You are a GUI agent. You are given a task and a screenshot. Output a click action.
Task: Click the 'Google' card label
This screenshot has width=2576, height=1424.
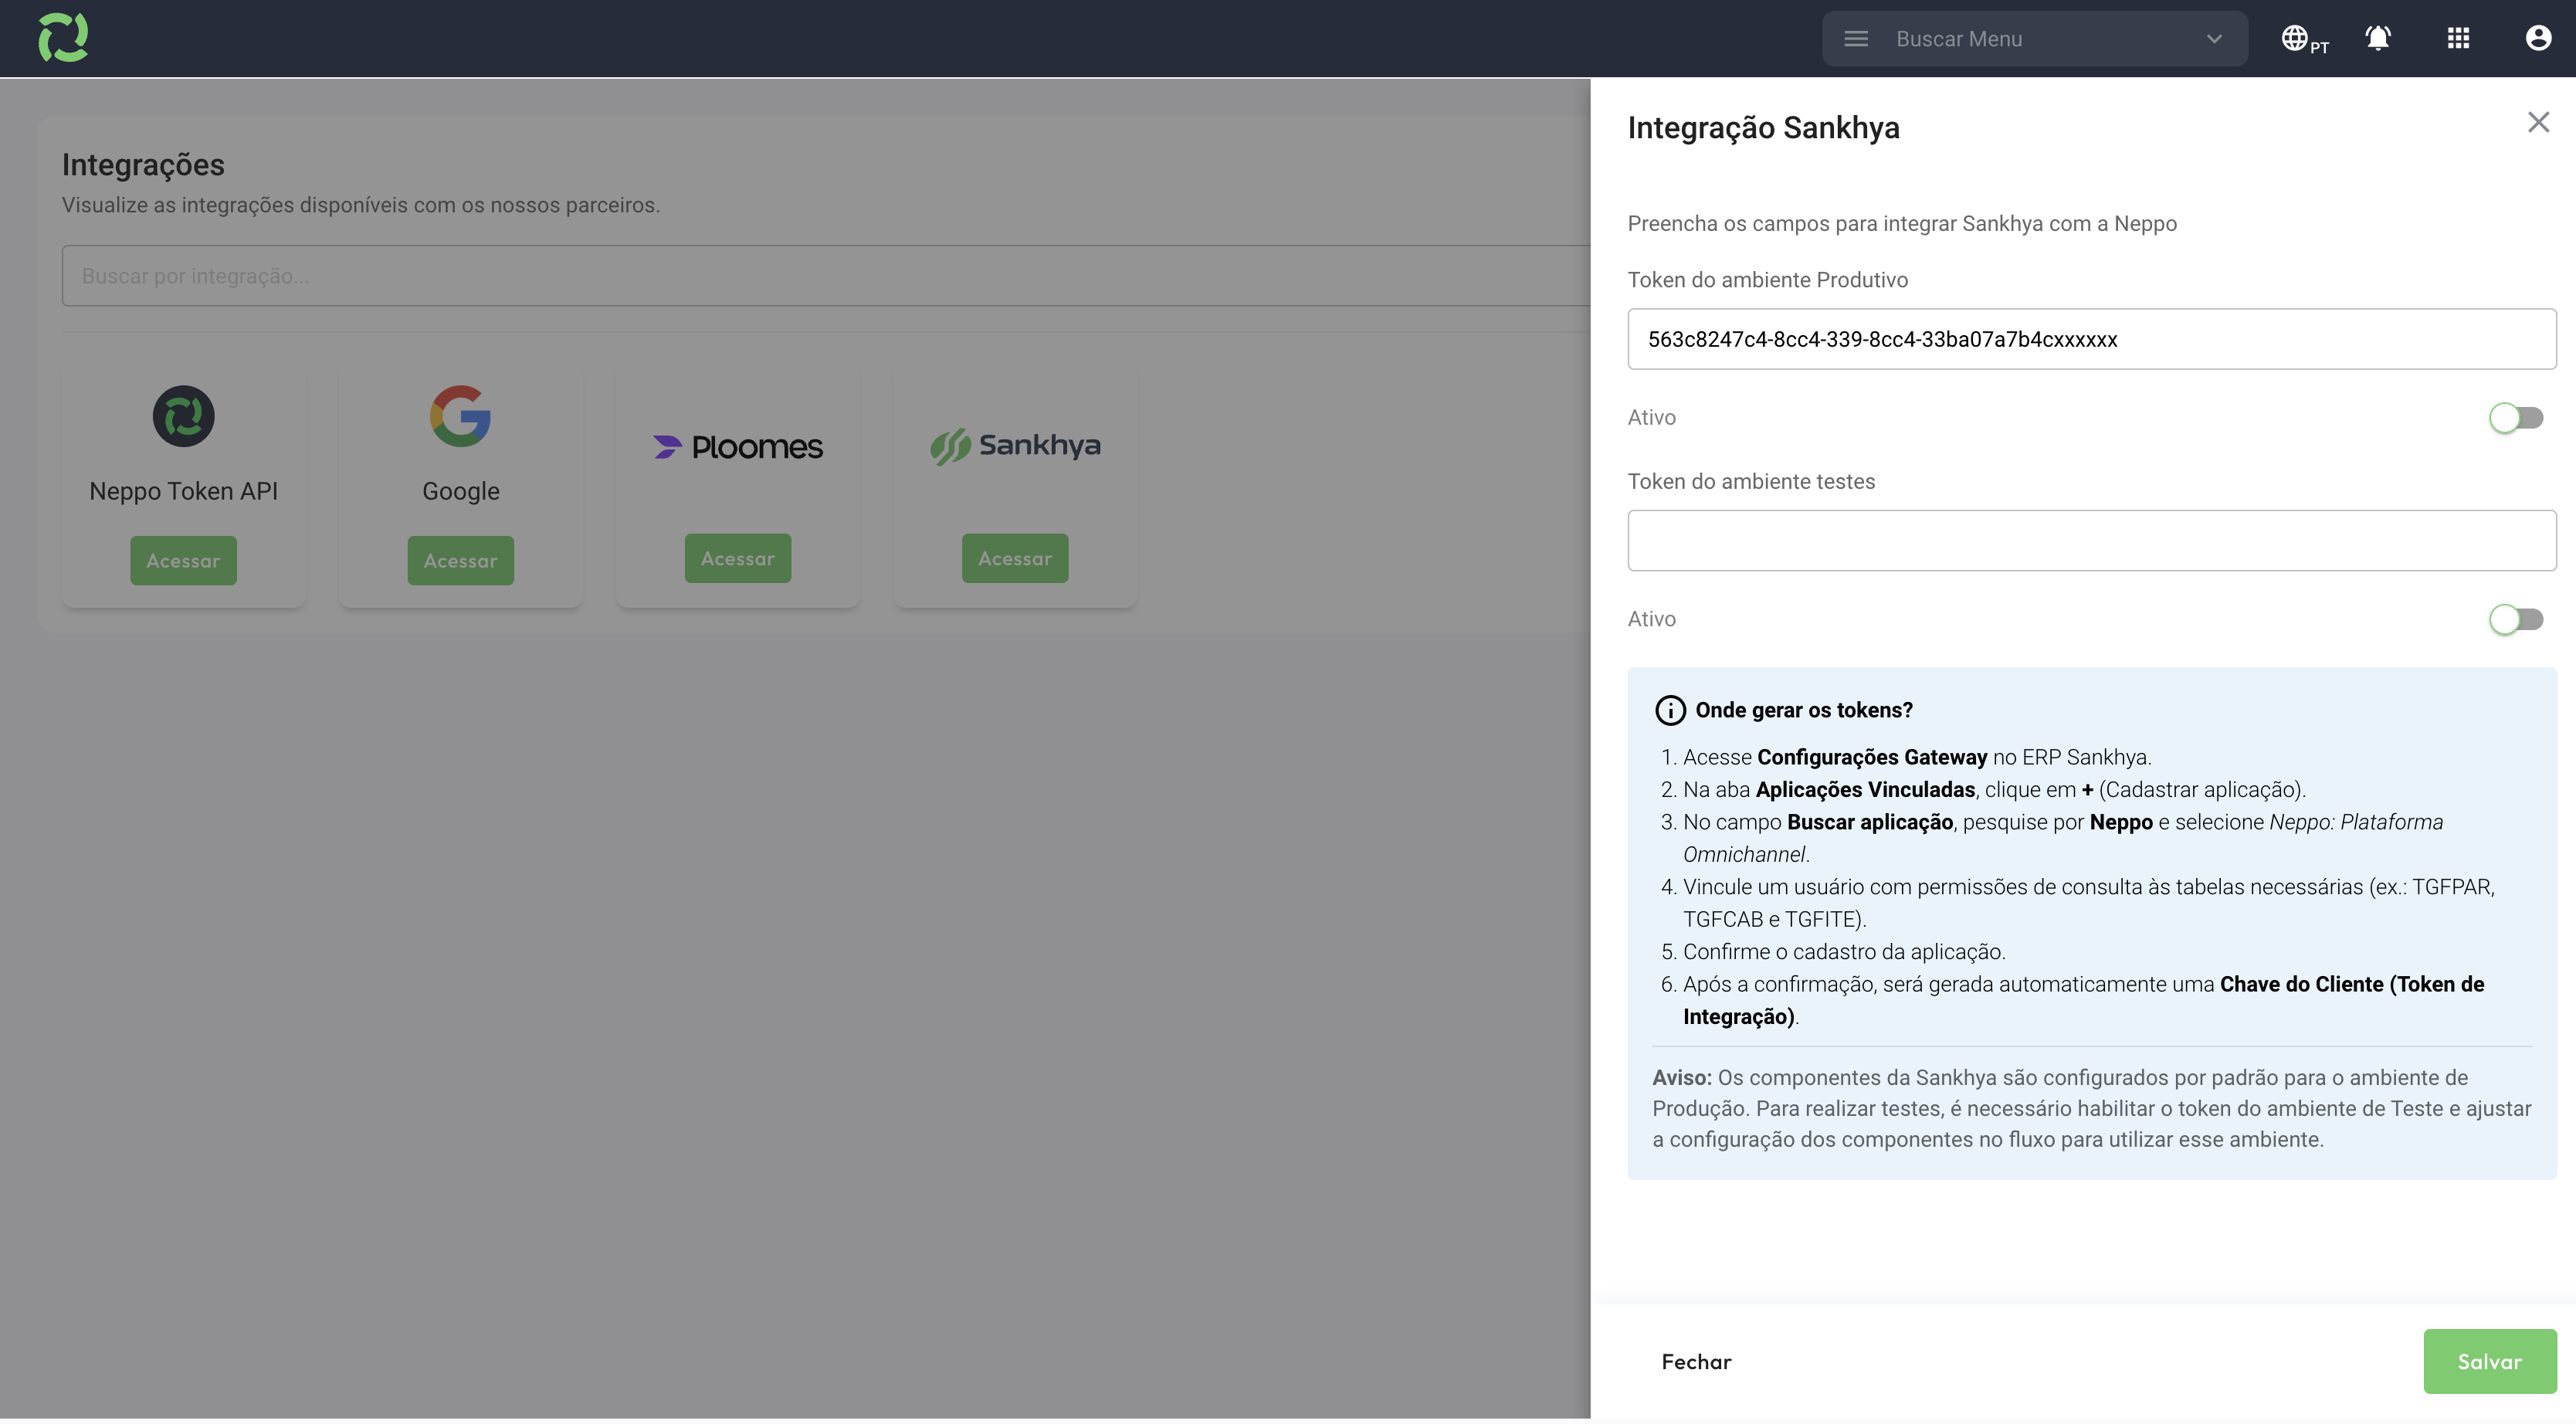point(460,491)
